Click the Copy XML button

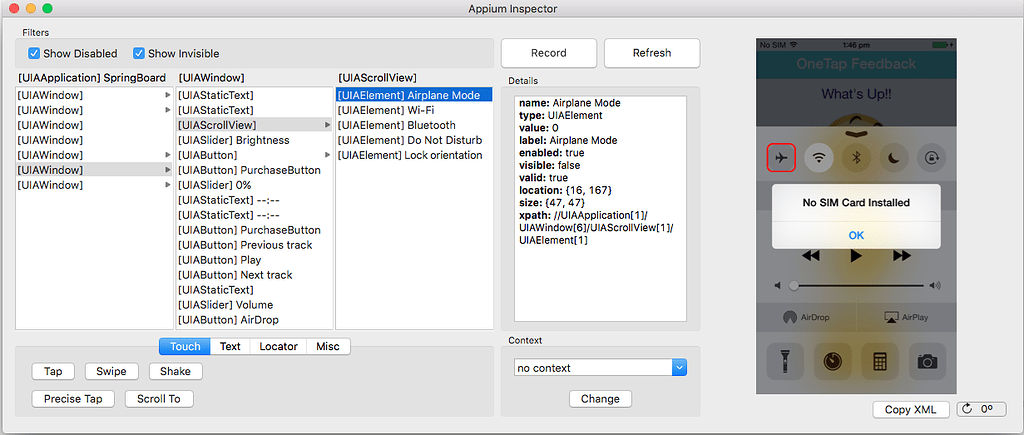(910, 409)
